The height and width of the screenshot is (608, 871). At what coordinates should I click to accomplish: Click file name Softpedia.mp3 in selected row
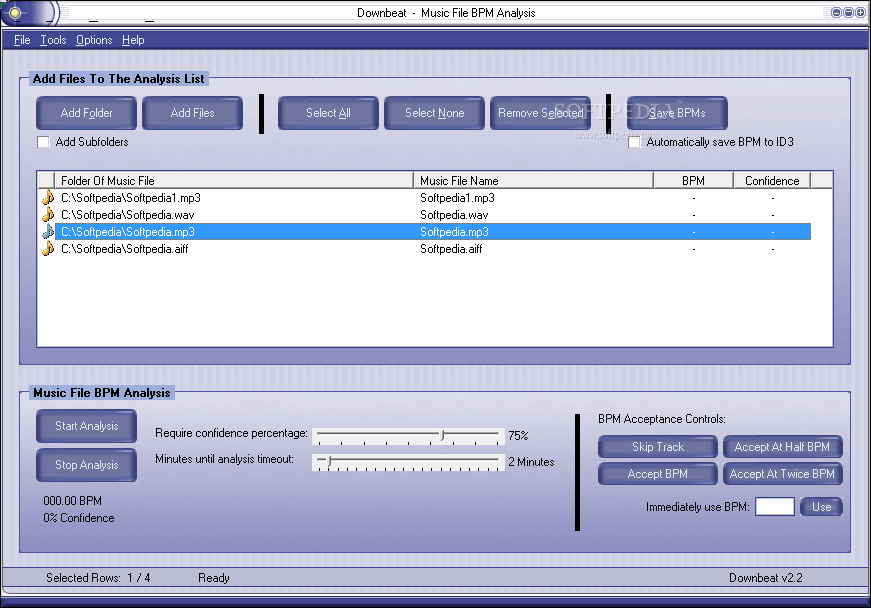coord(454,232)
